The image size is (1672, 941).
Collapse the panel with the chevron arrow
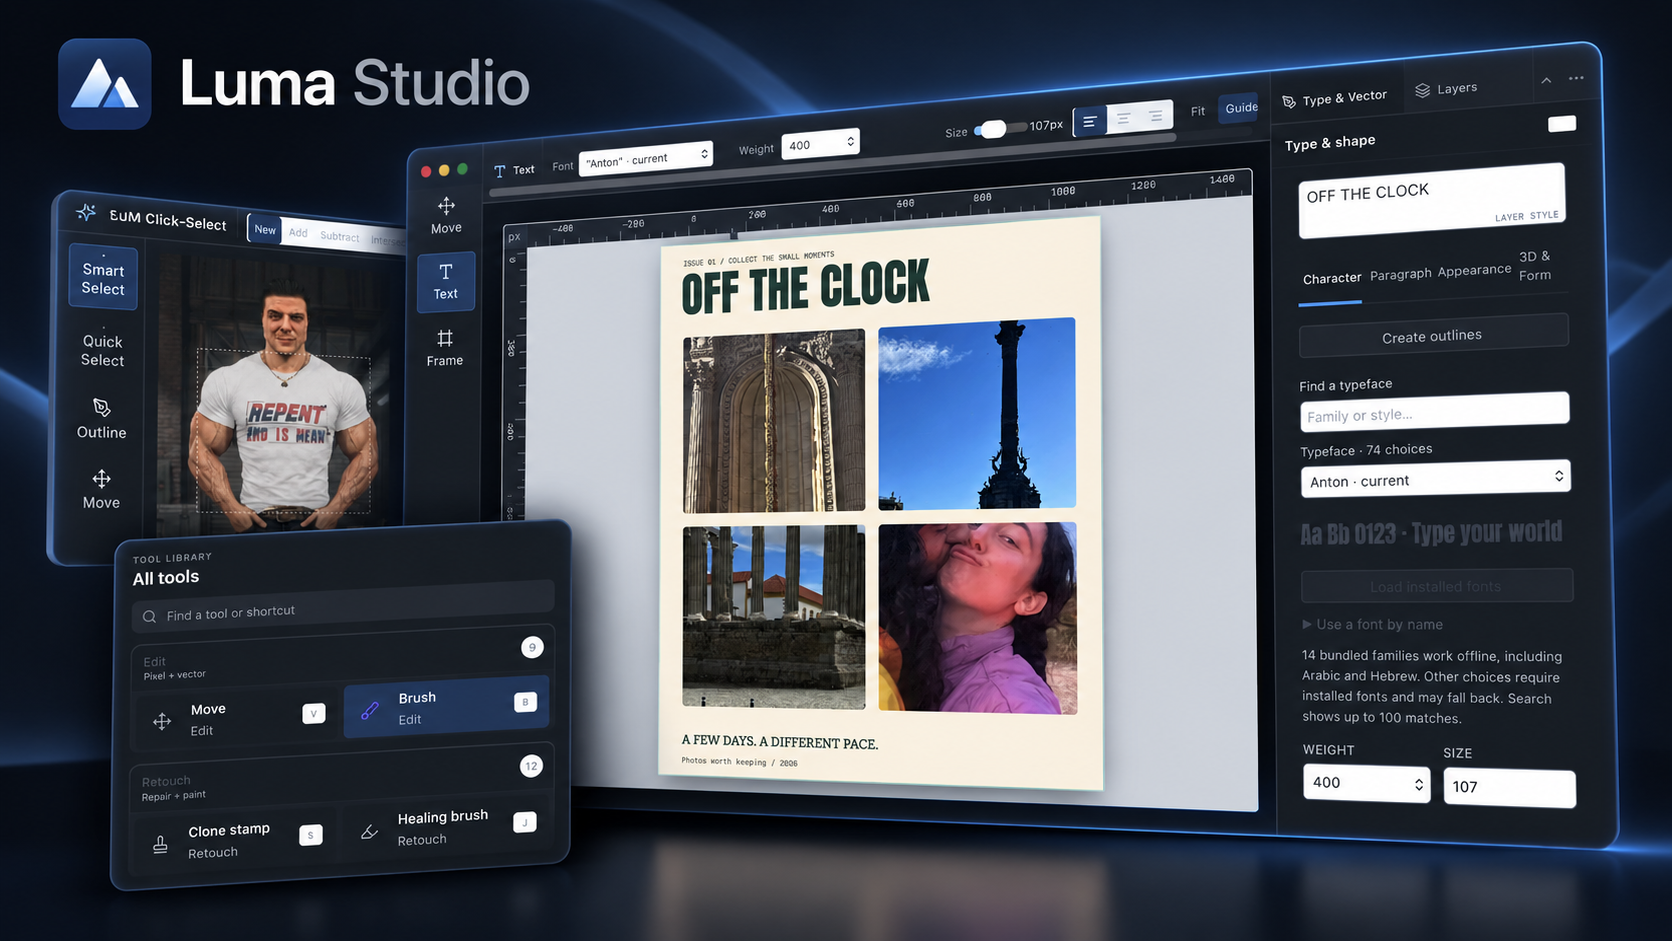point(1546,80)
